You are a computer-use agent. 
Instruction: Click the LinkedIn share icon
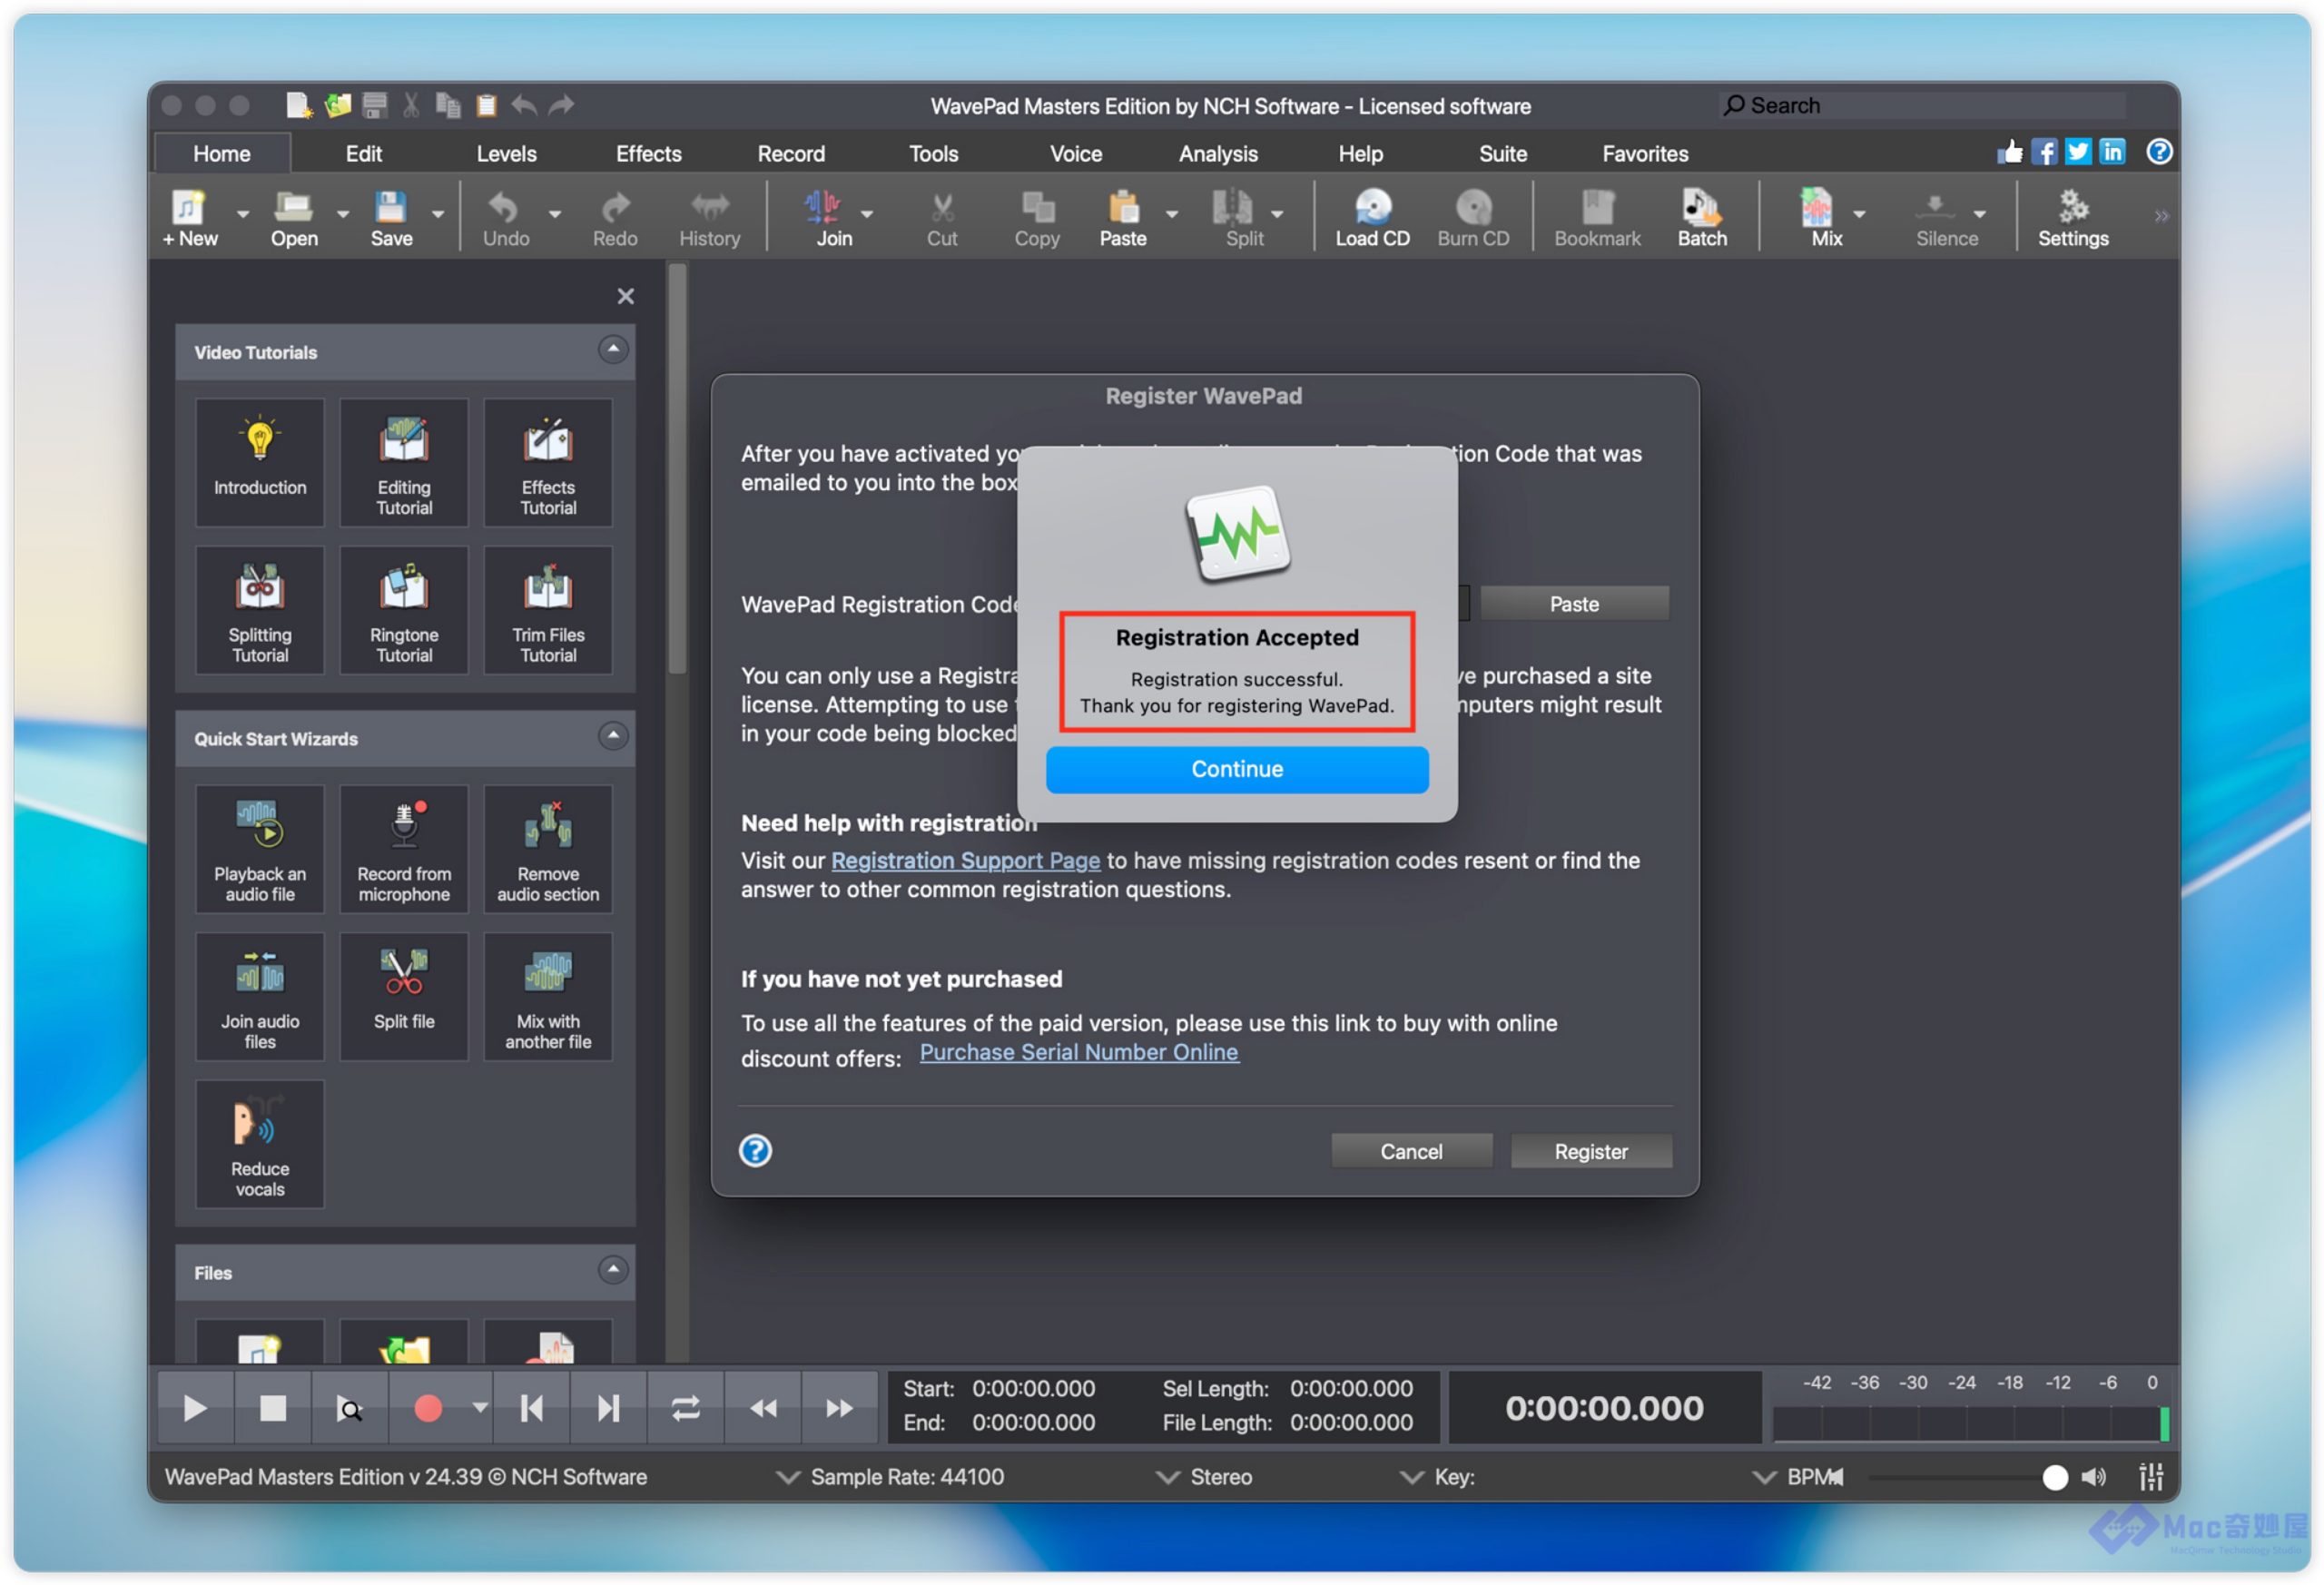coord(2112,152)
